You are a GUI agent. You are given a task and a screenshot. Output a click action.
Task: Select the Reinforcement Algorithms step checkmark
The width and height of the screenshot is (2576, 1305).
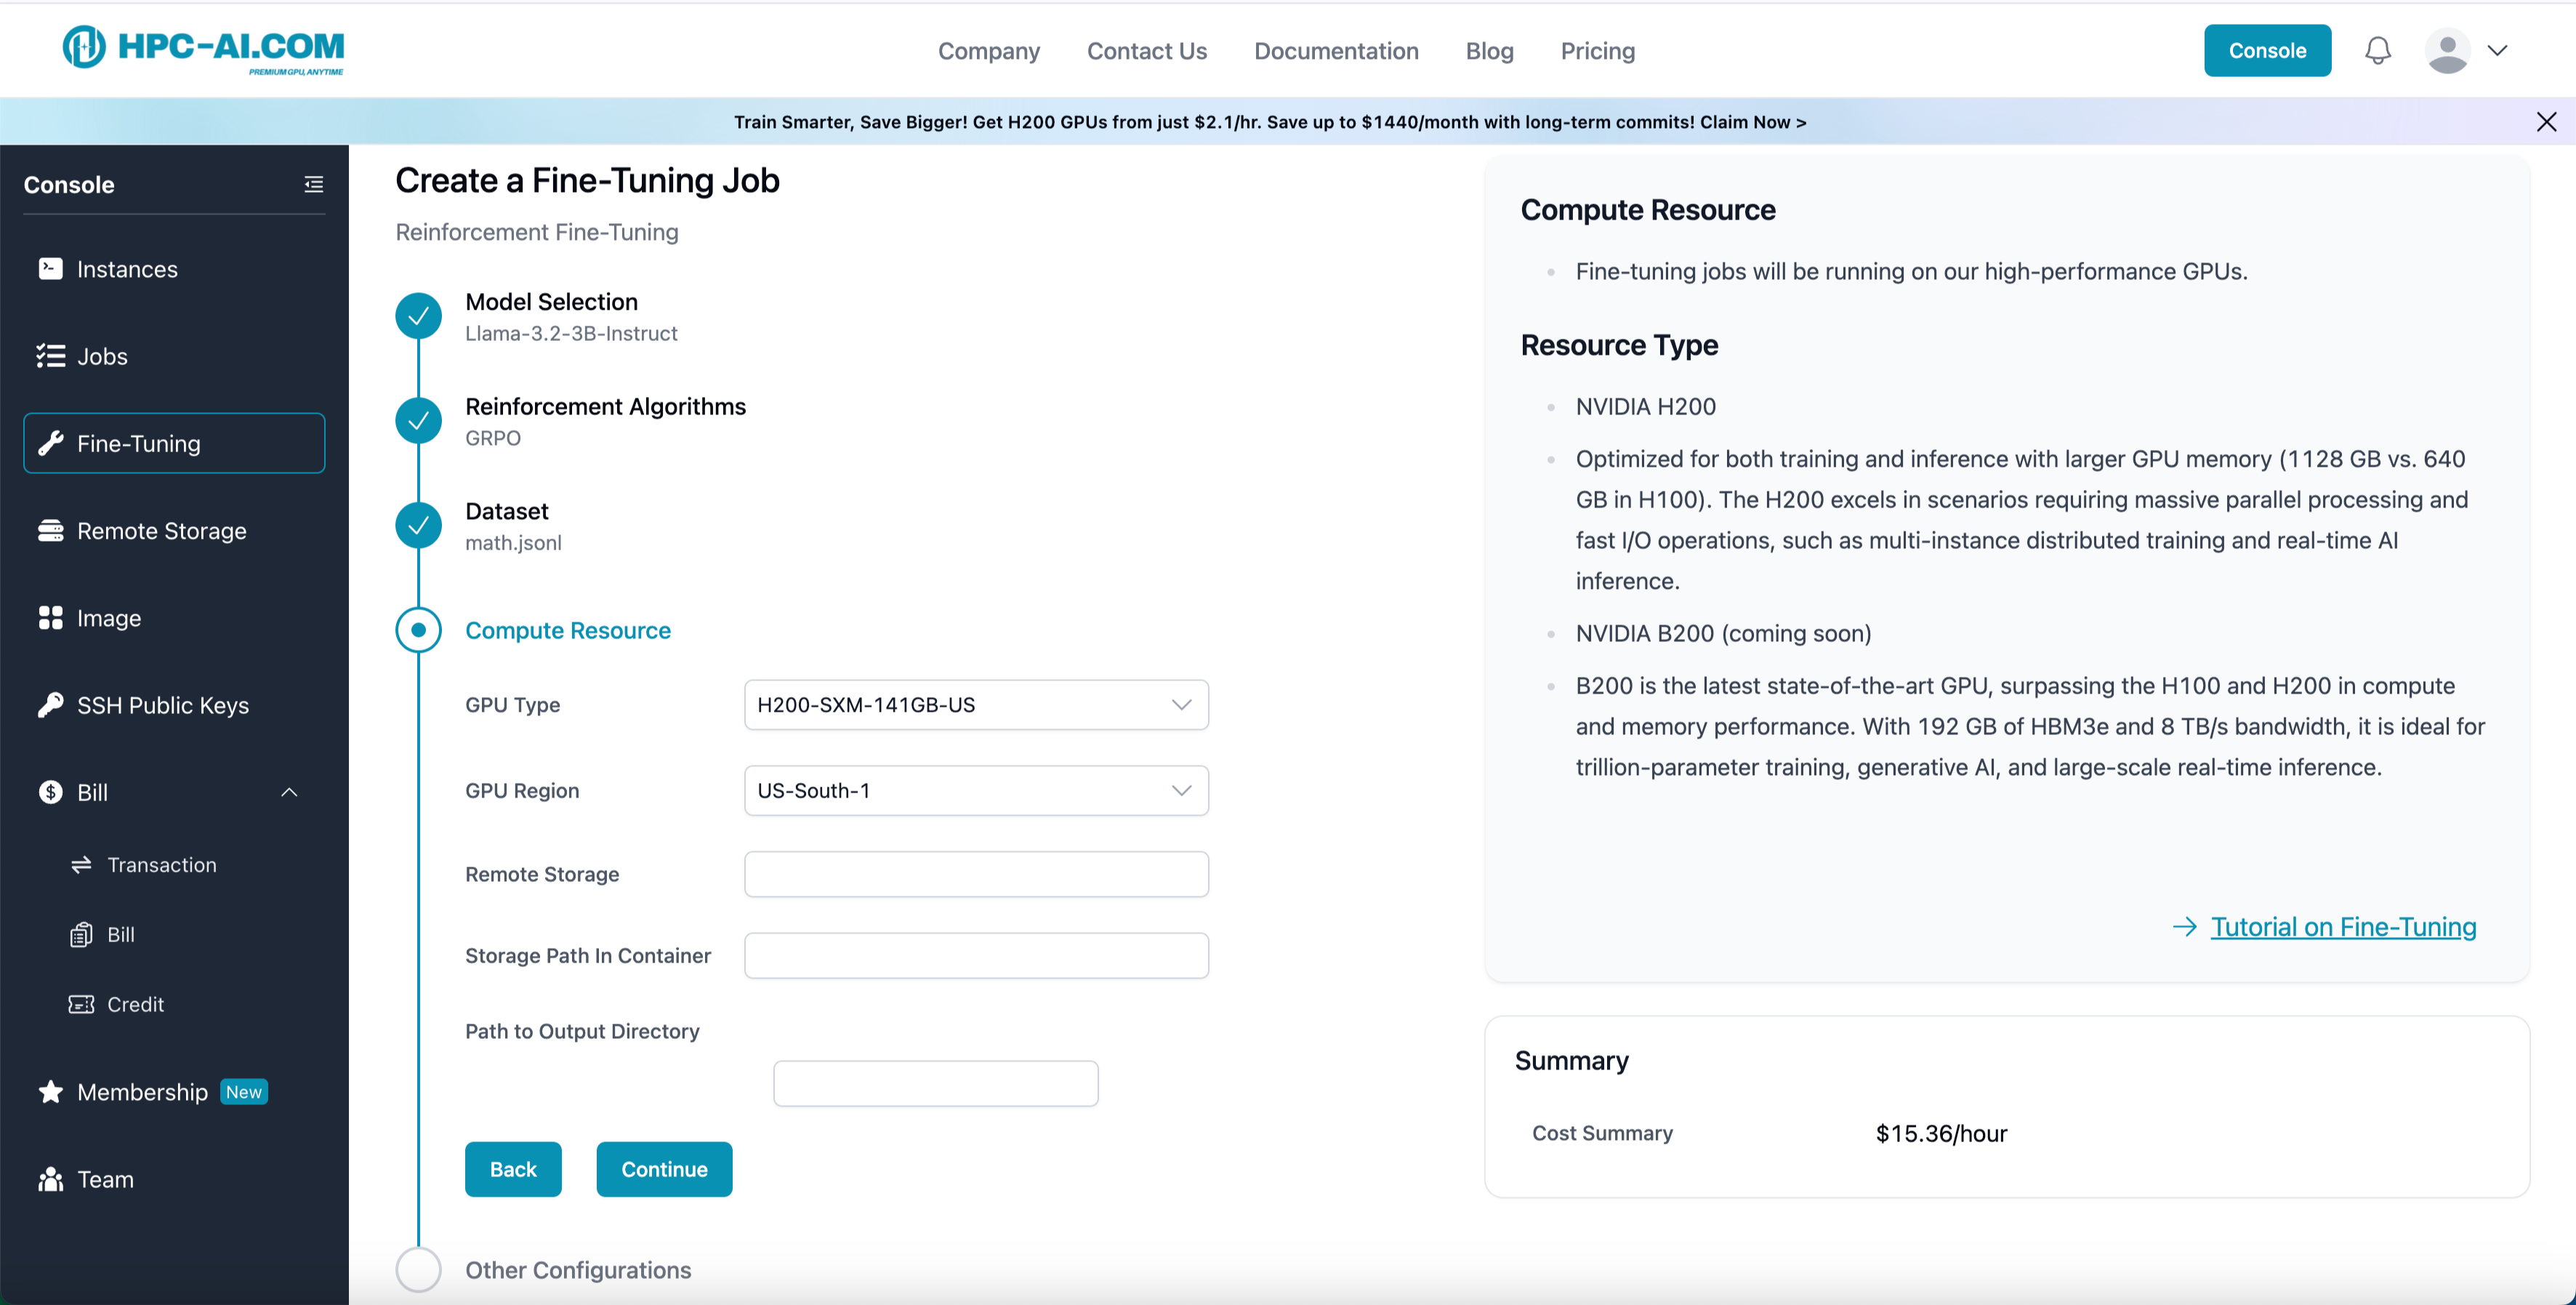tap(418, 421)
